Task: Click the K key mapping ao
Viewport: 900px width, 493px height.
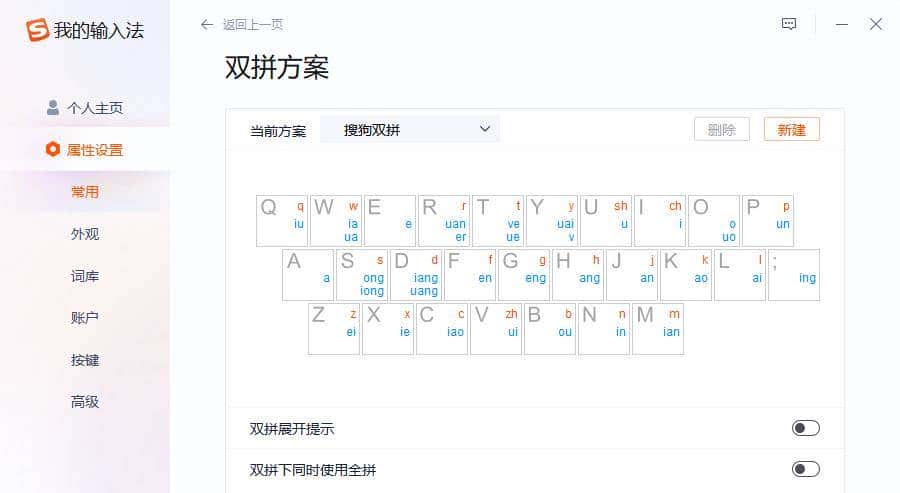Action: [685, 275]
